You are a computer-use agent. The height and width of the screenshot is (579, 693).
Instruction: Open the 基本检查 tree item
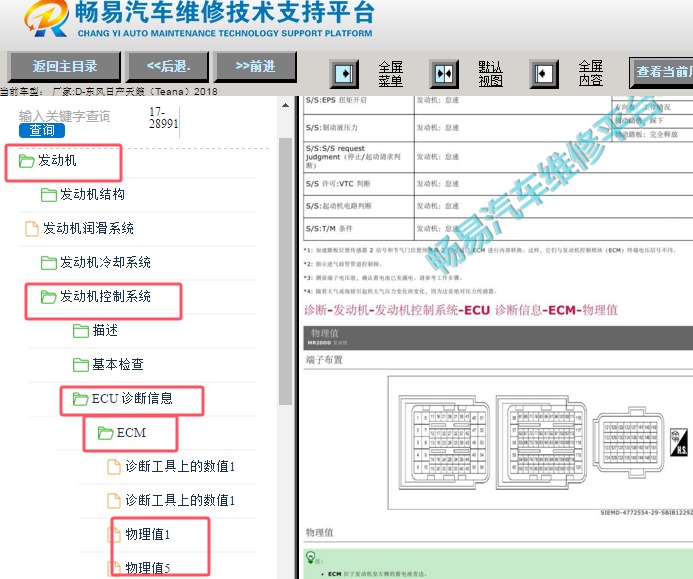tap(118, 364)
